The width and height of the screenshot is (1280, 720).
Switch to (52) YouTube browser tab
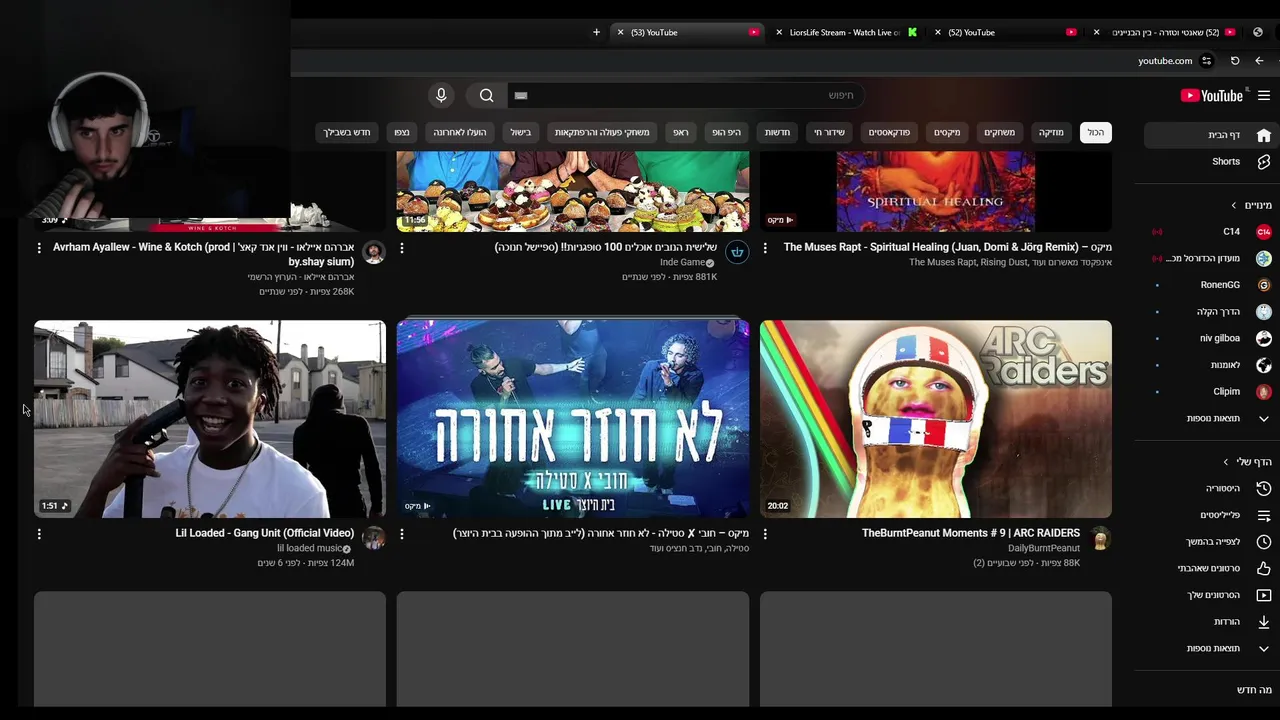pos(1005,32)
